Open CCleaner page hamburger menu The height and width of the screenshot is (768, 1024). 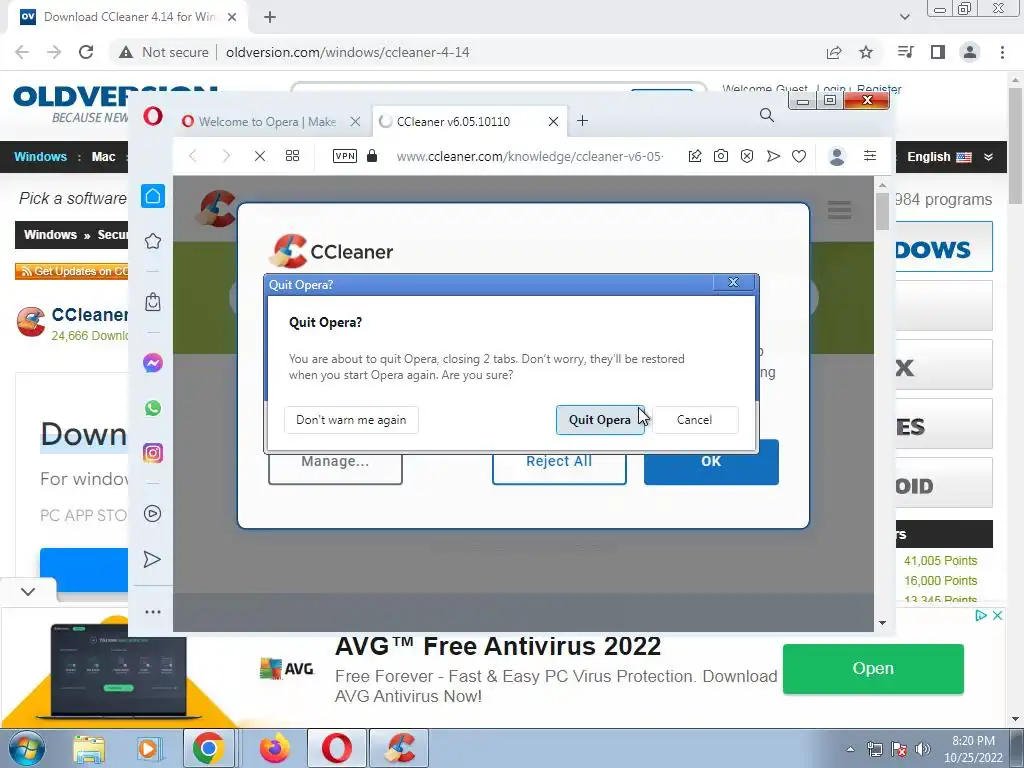pos(839,210)
